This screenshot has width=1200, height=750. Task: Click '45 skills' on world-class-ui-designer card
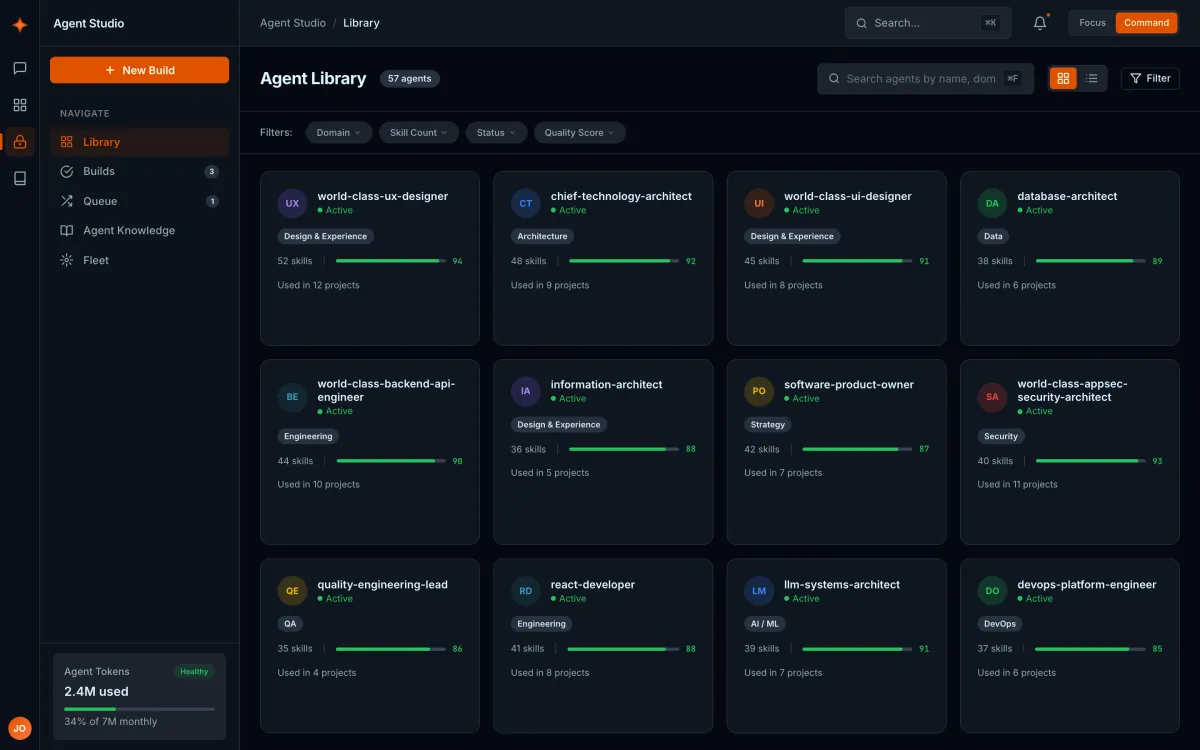pyautogui.click(x=762, y=261)
